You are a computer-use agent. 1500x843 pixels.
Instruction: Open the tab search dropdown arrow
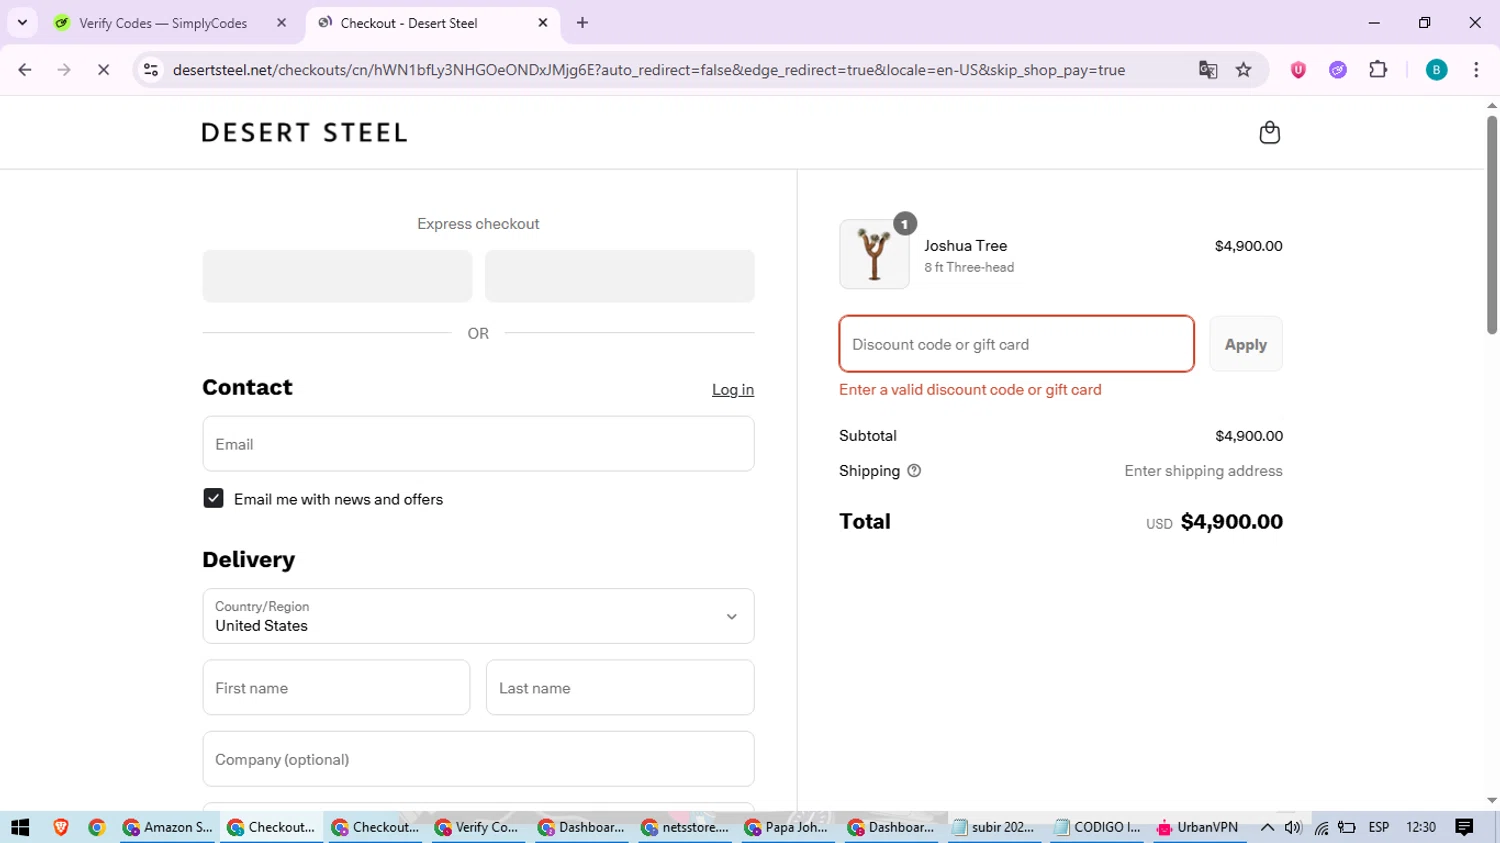click(22, 23)
